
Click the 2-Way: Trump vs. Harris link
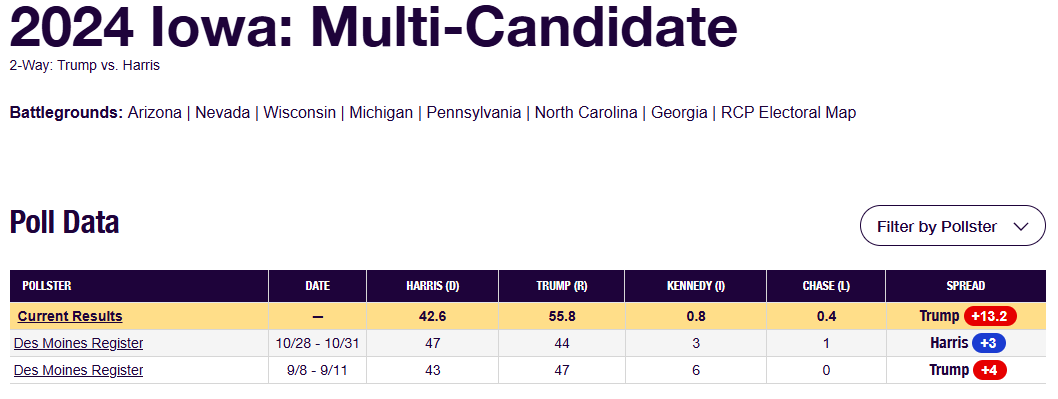(84, 66)
